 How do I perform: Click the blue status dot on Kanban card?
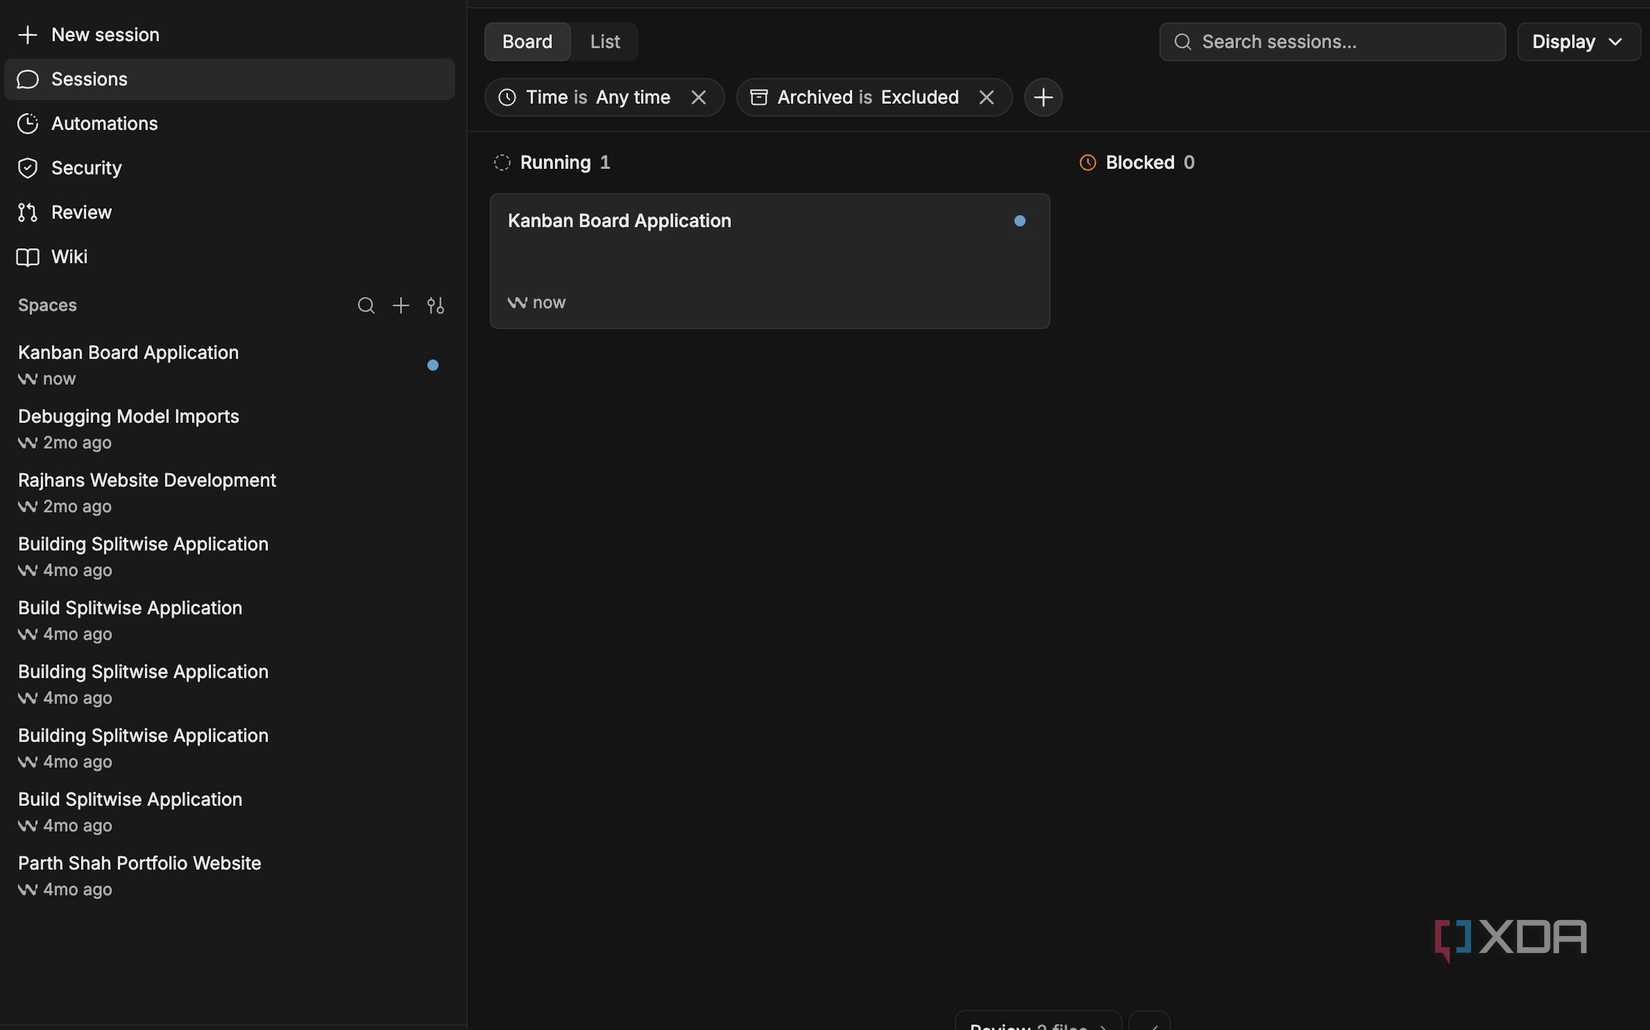coord(1020,221)
